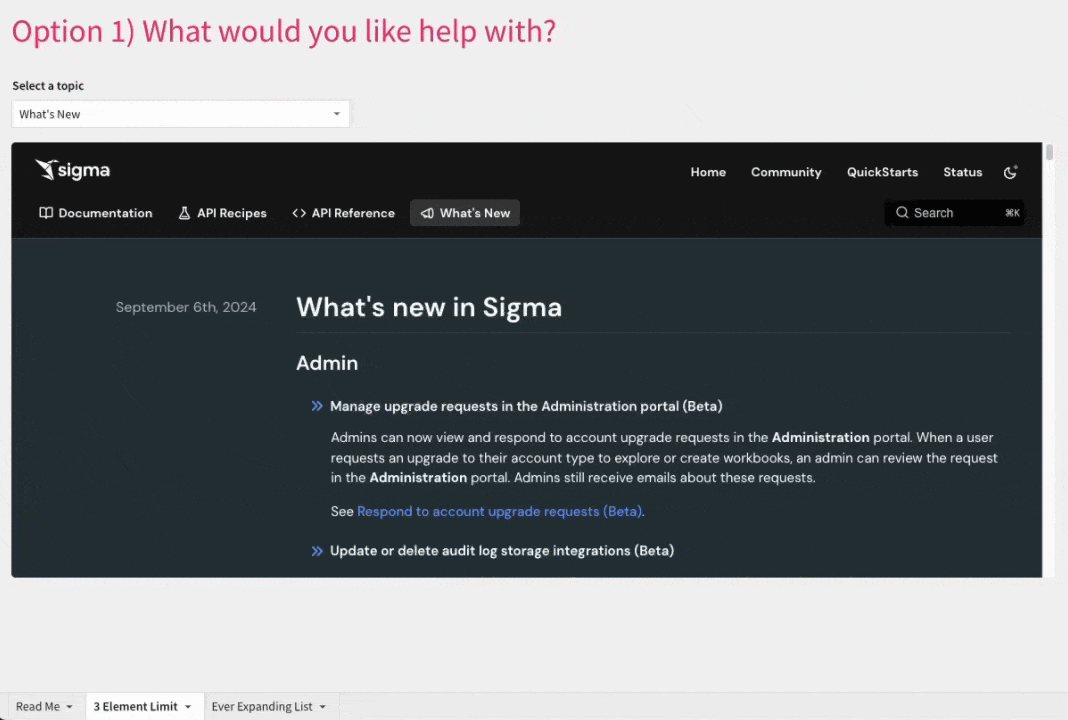This screenshot has height=720, width=1068.
Task: Open Ever Expanding List tab menu arrow
Action: coord(322,707)
